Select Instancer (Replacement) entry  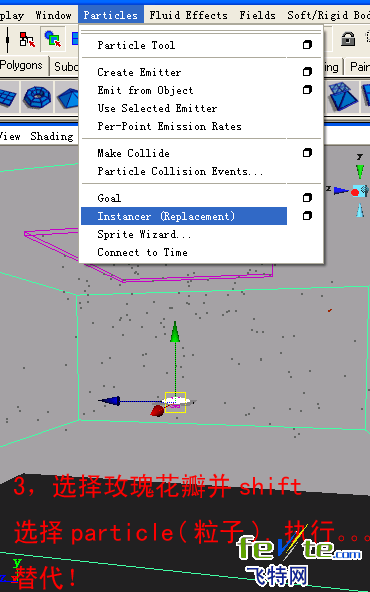184,216
